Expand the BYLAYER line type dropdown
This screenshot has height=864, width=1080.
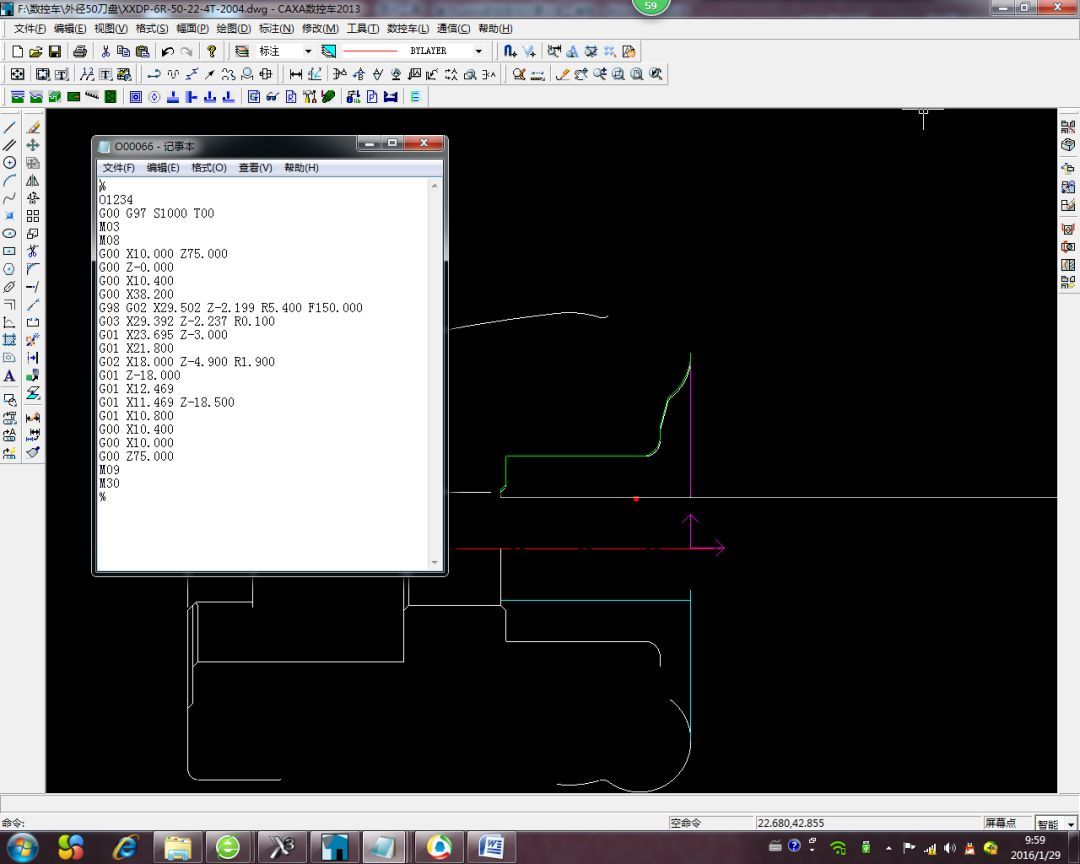pos(478,51)
